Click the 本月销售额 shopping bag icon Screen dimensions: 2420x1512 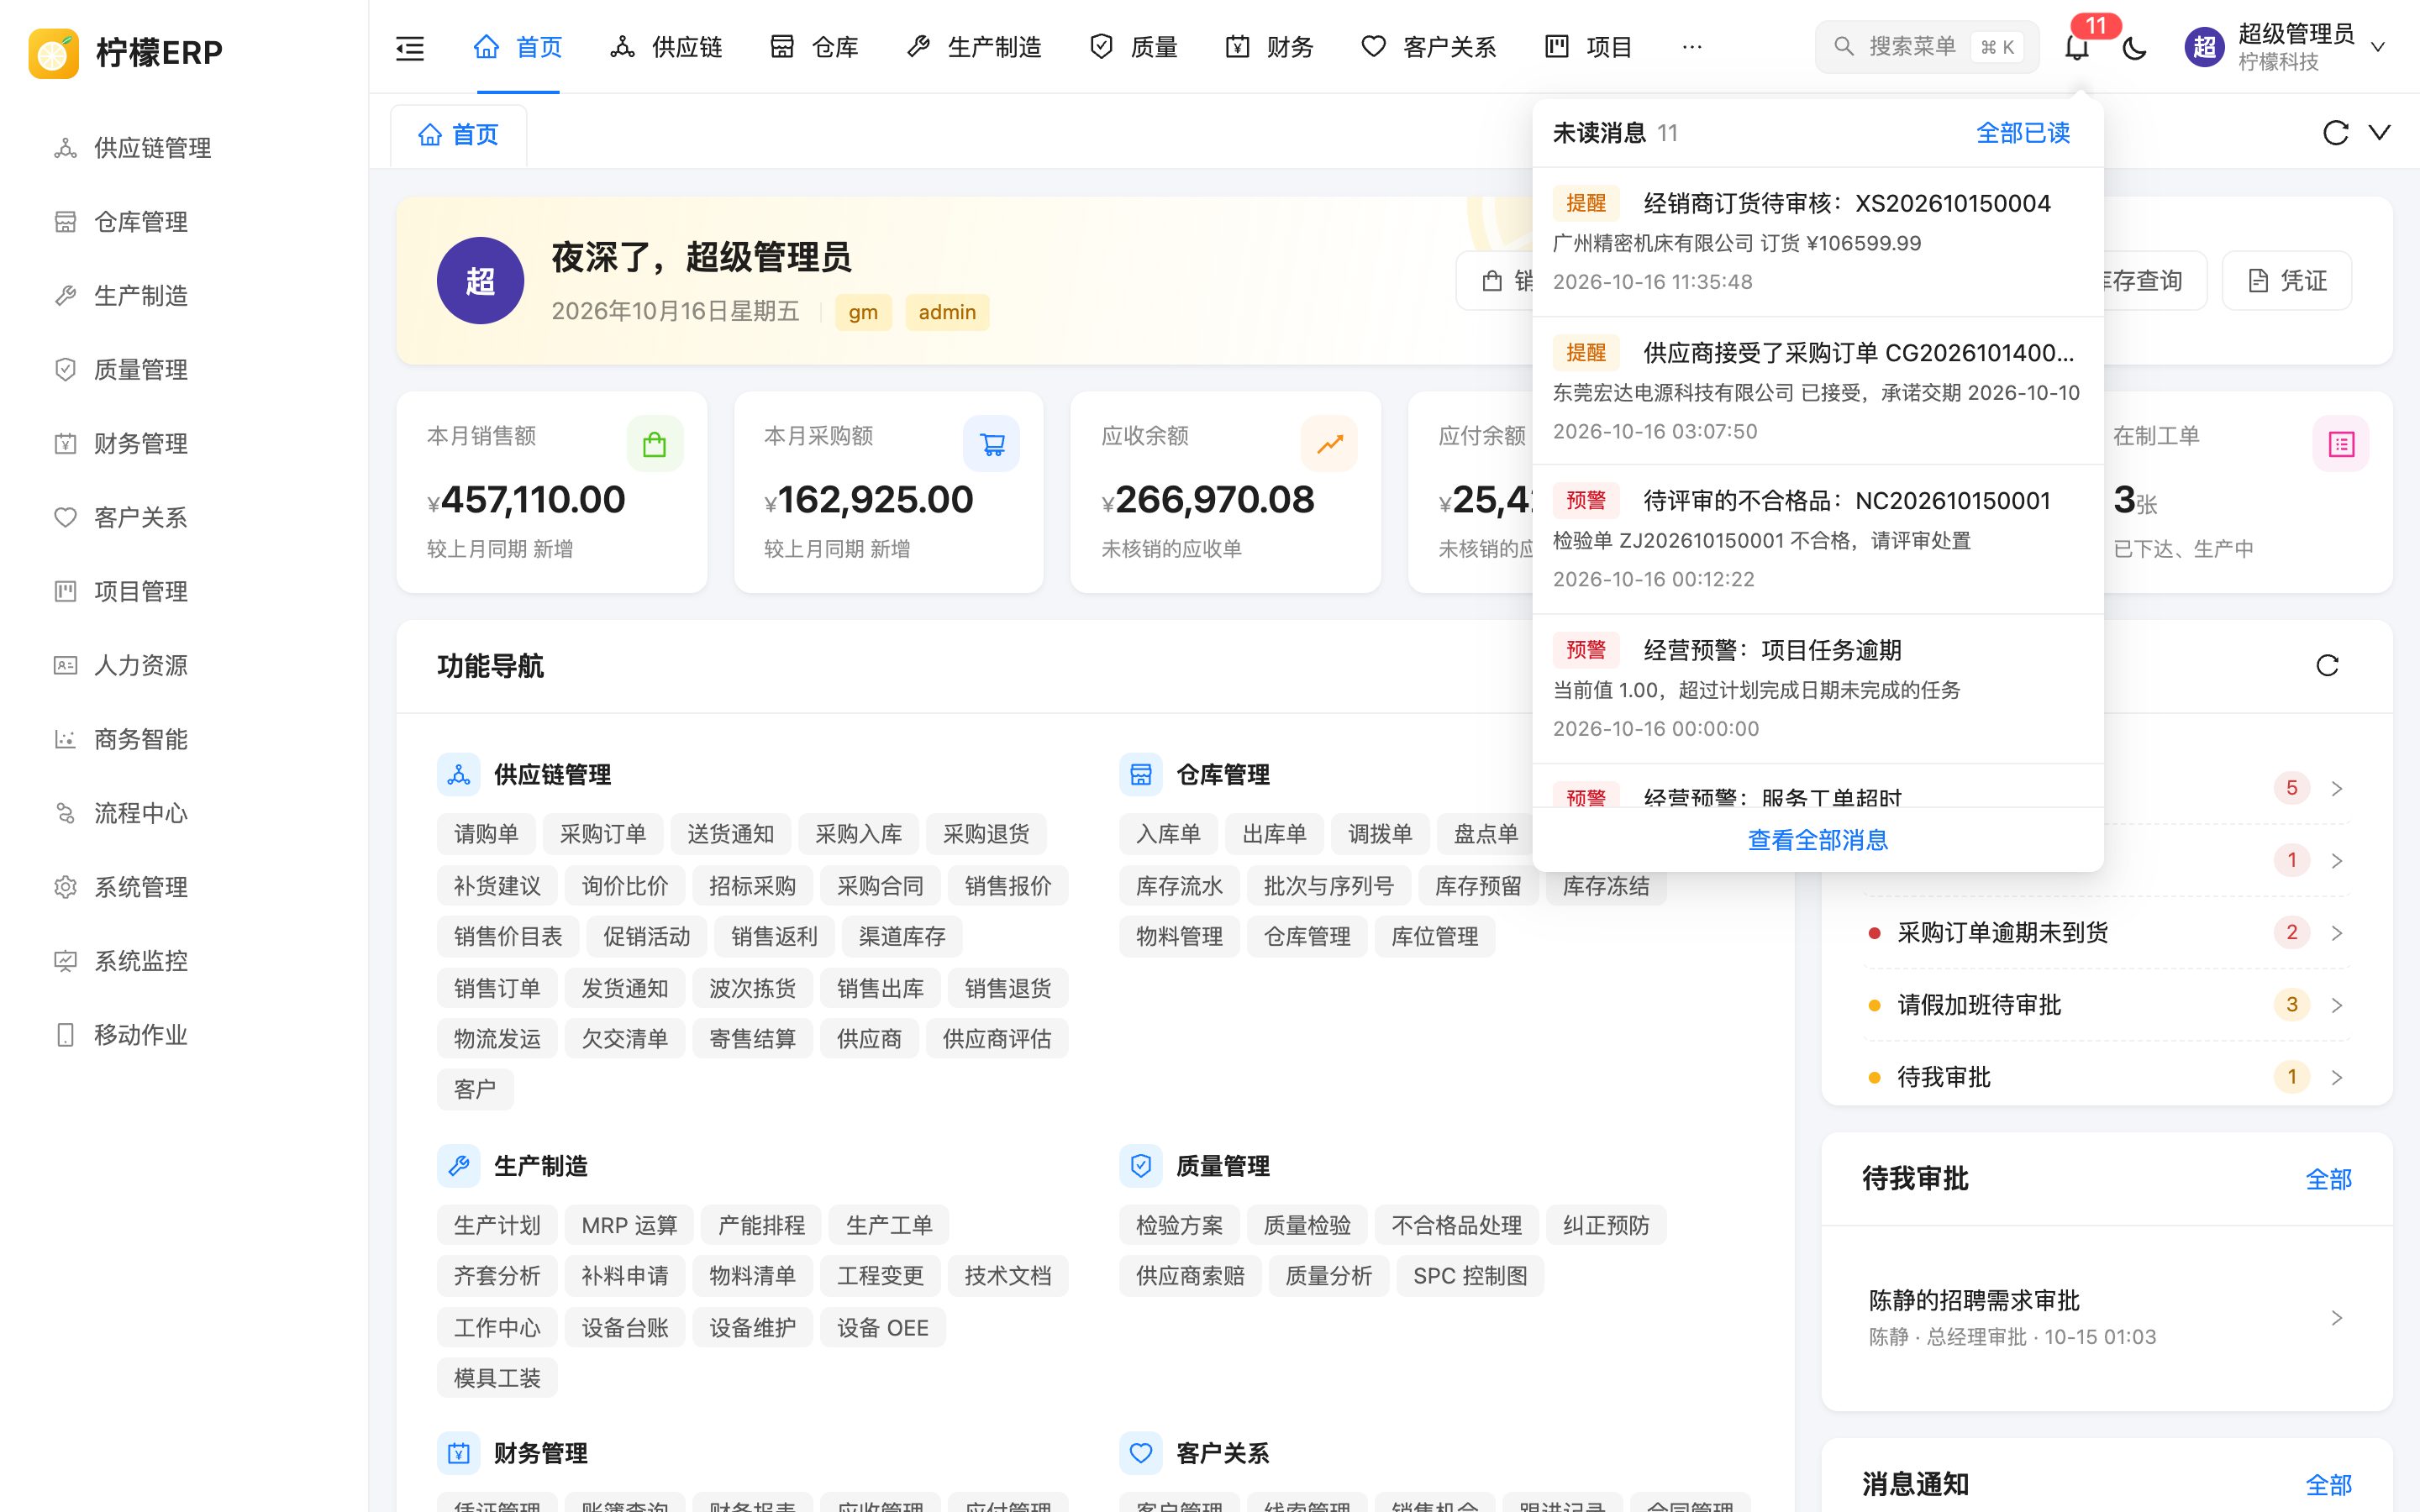655,444
